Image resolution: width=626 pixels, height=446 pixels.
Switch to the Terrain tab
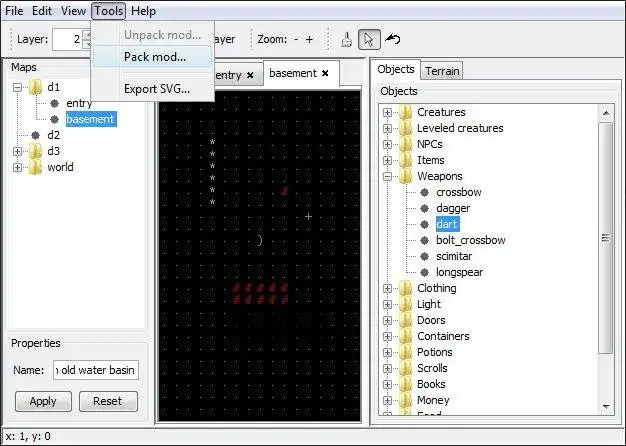442,71
